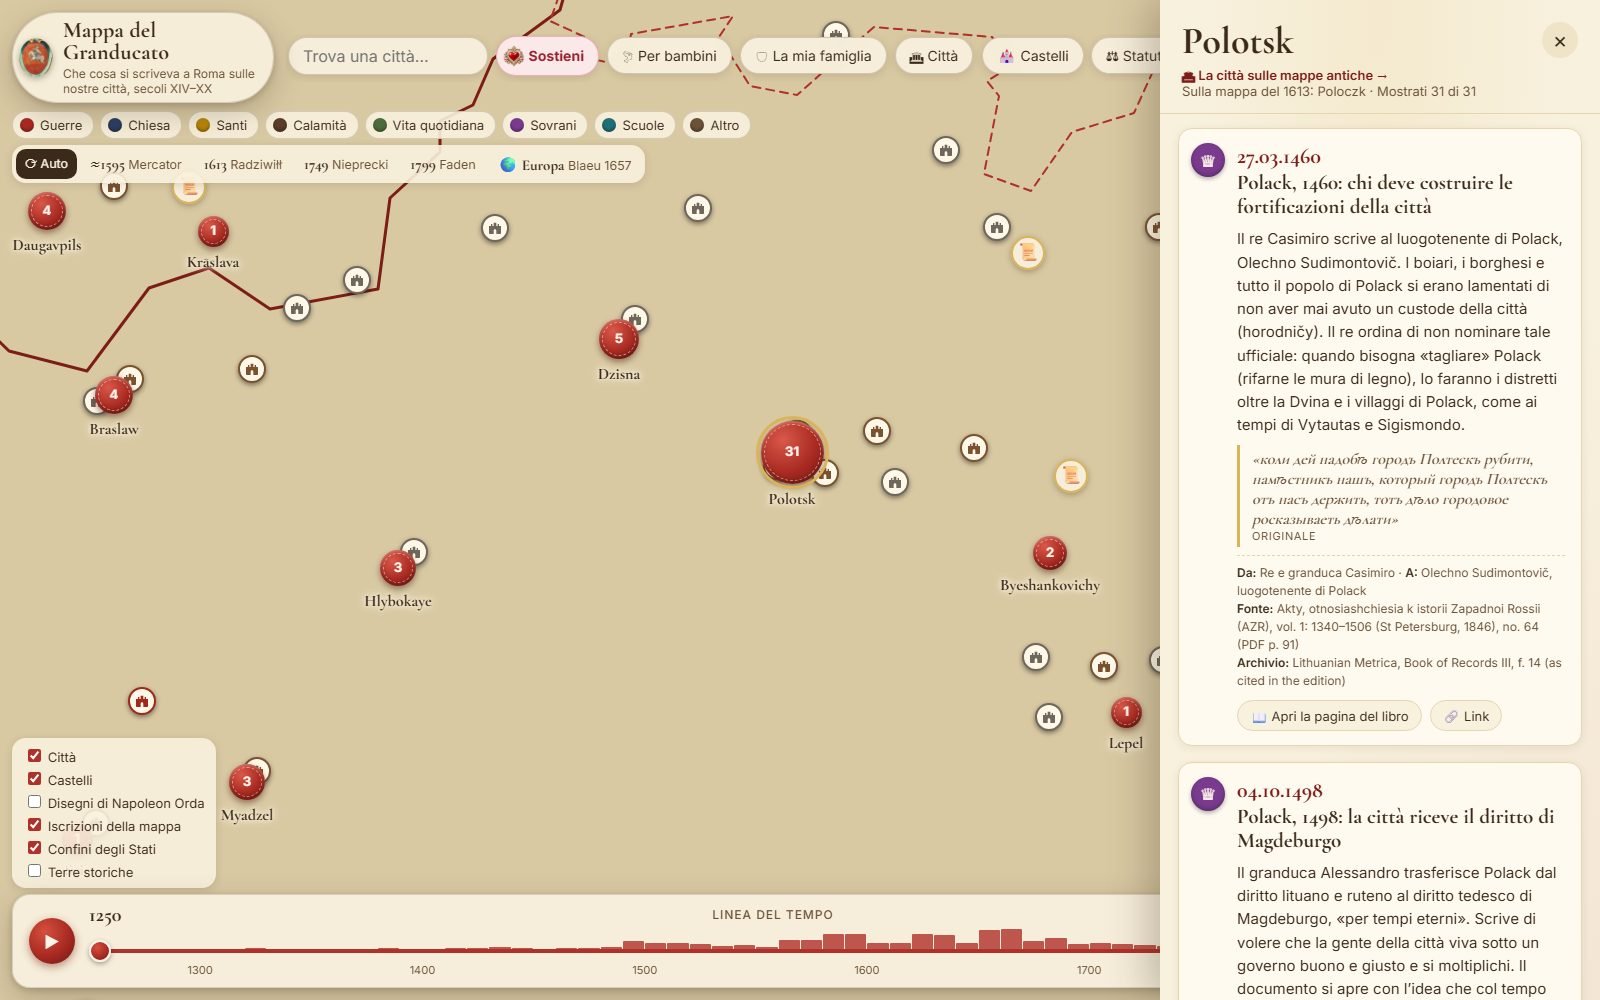Play the timeline animation

(x=51, y=941)
